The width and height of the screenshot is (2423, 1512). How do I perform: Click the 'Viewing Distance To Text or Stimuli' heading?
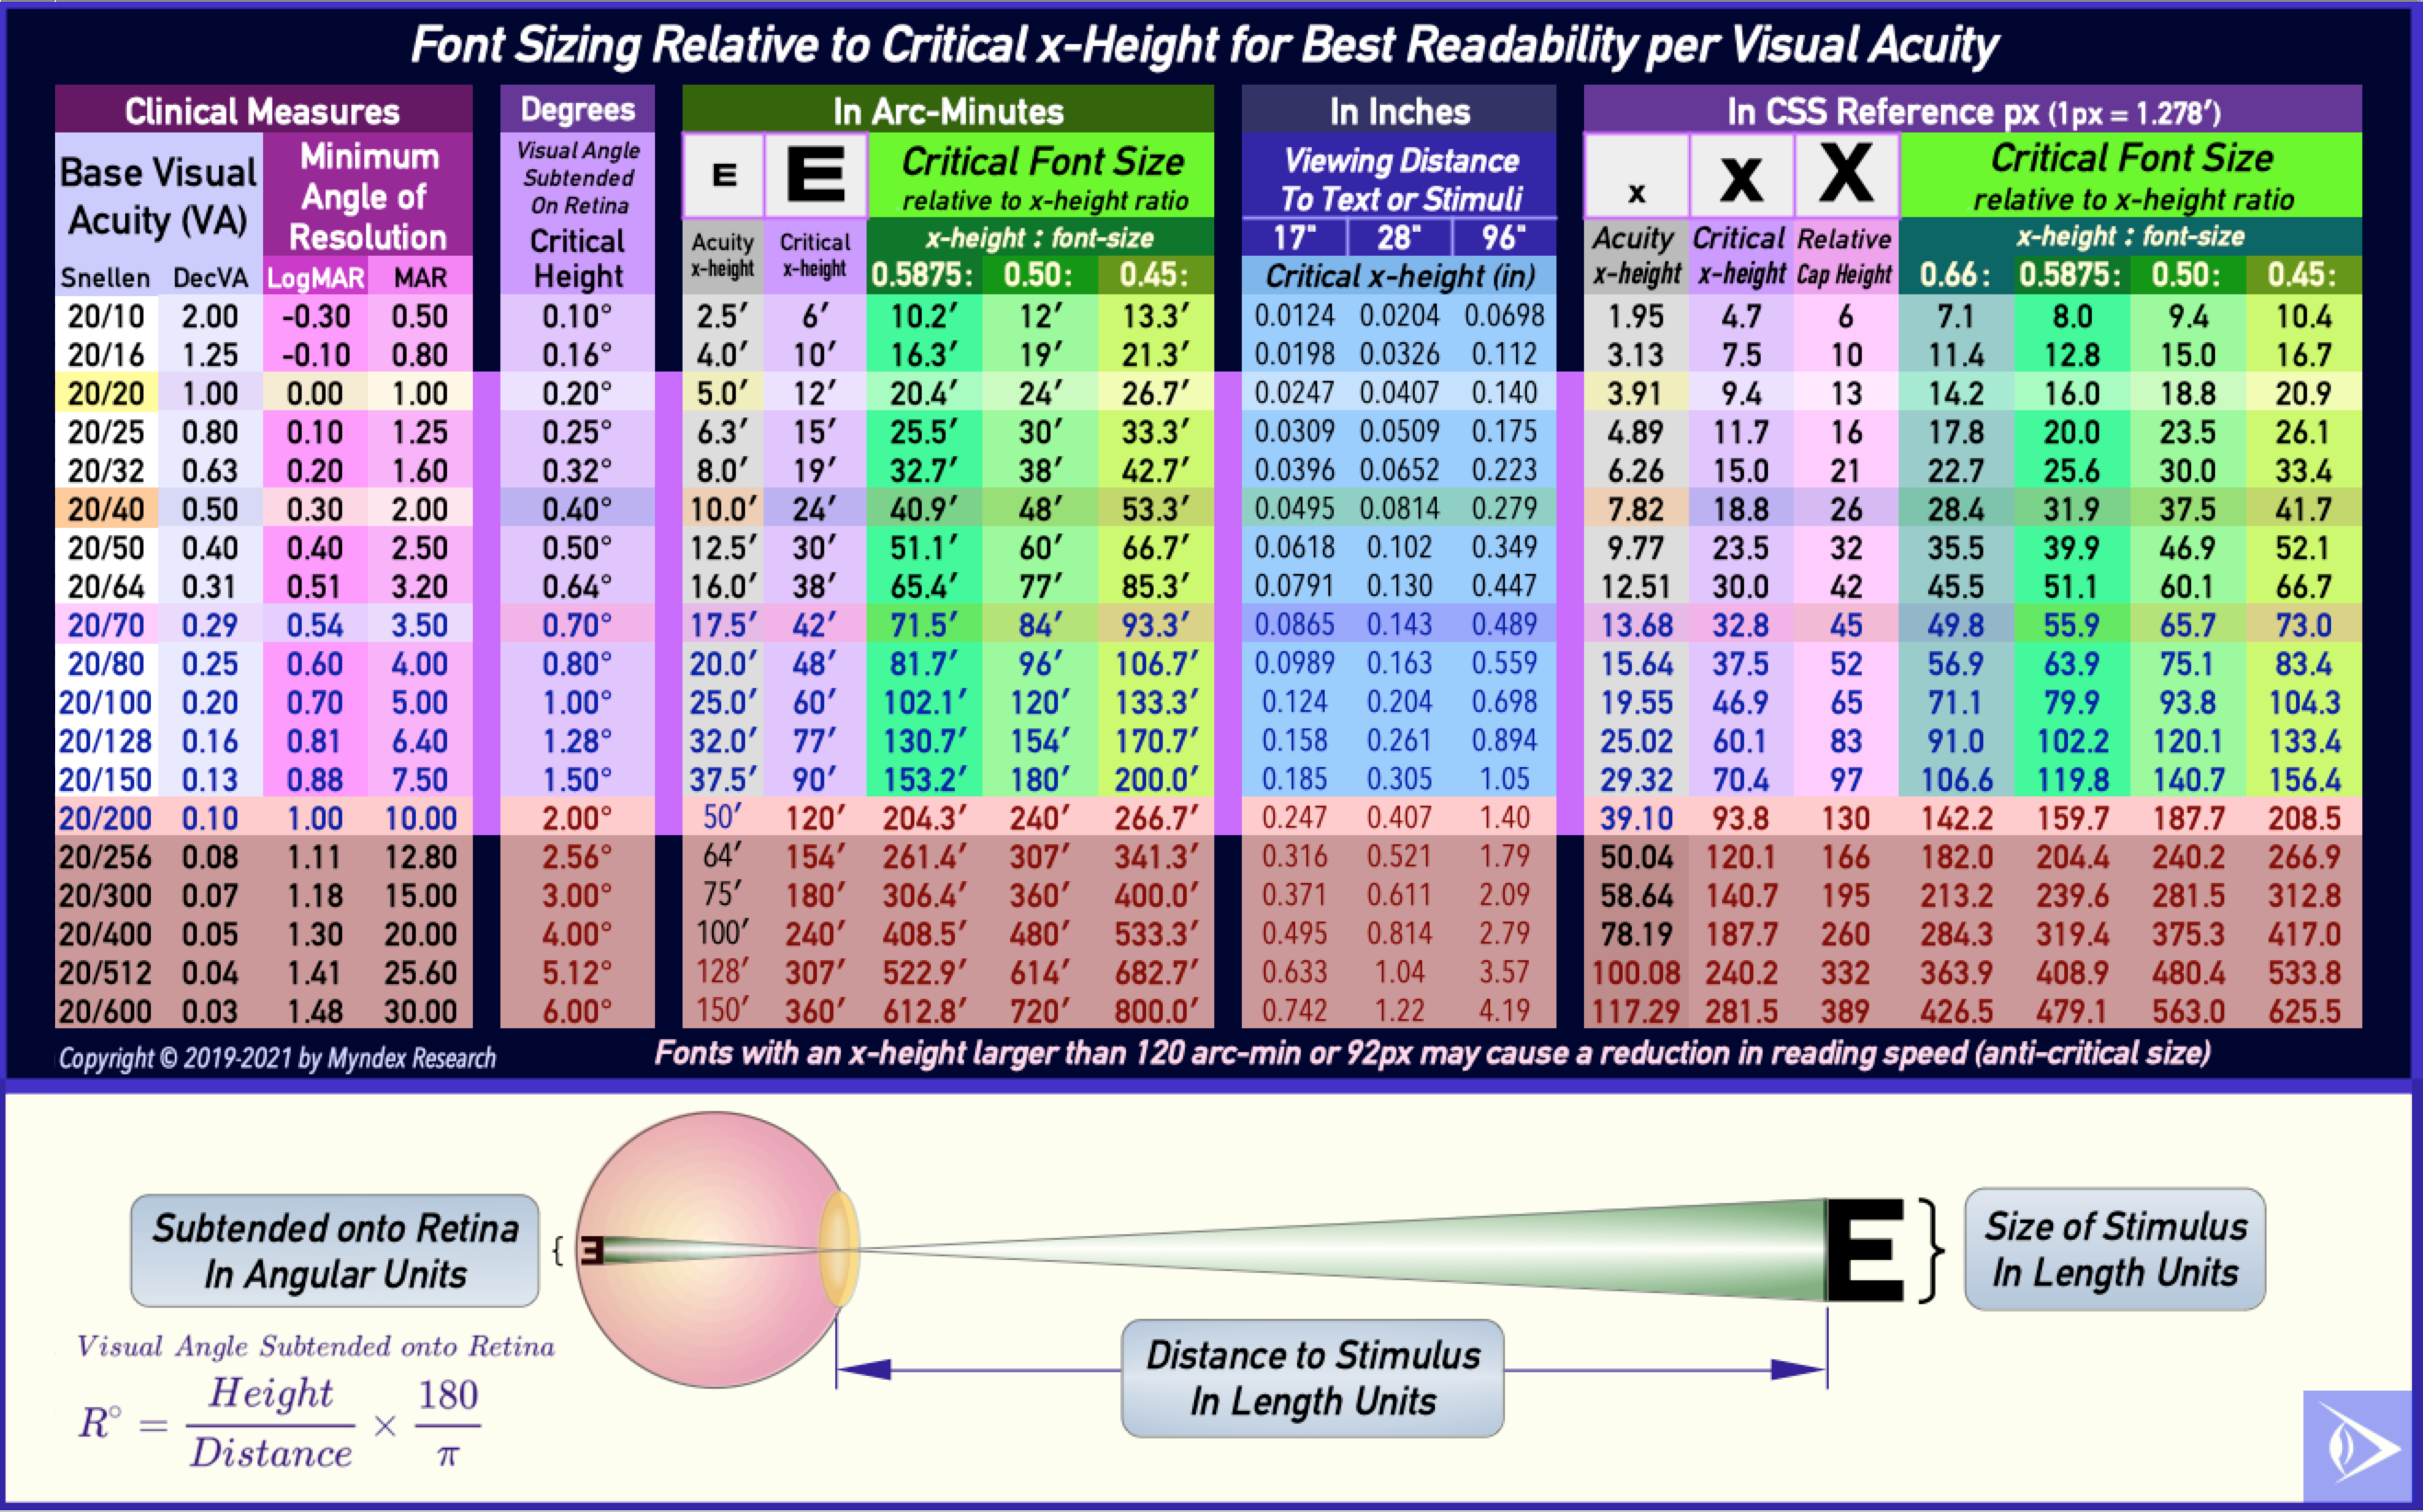pyautogui.click(x=1400, y=179)
